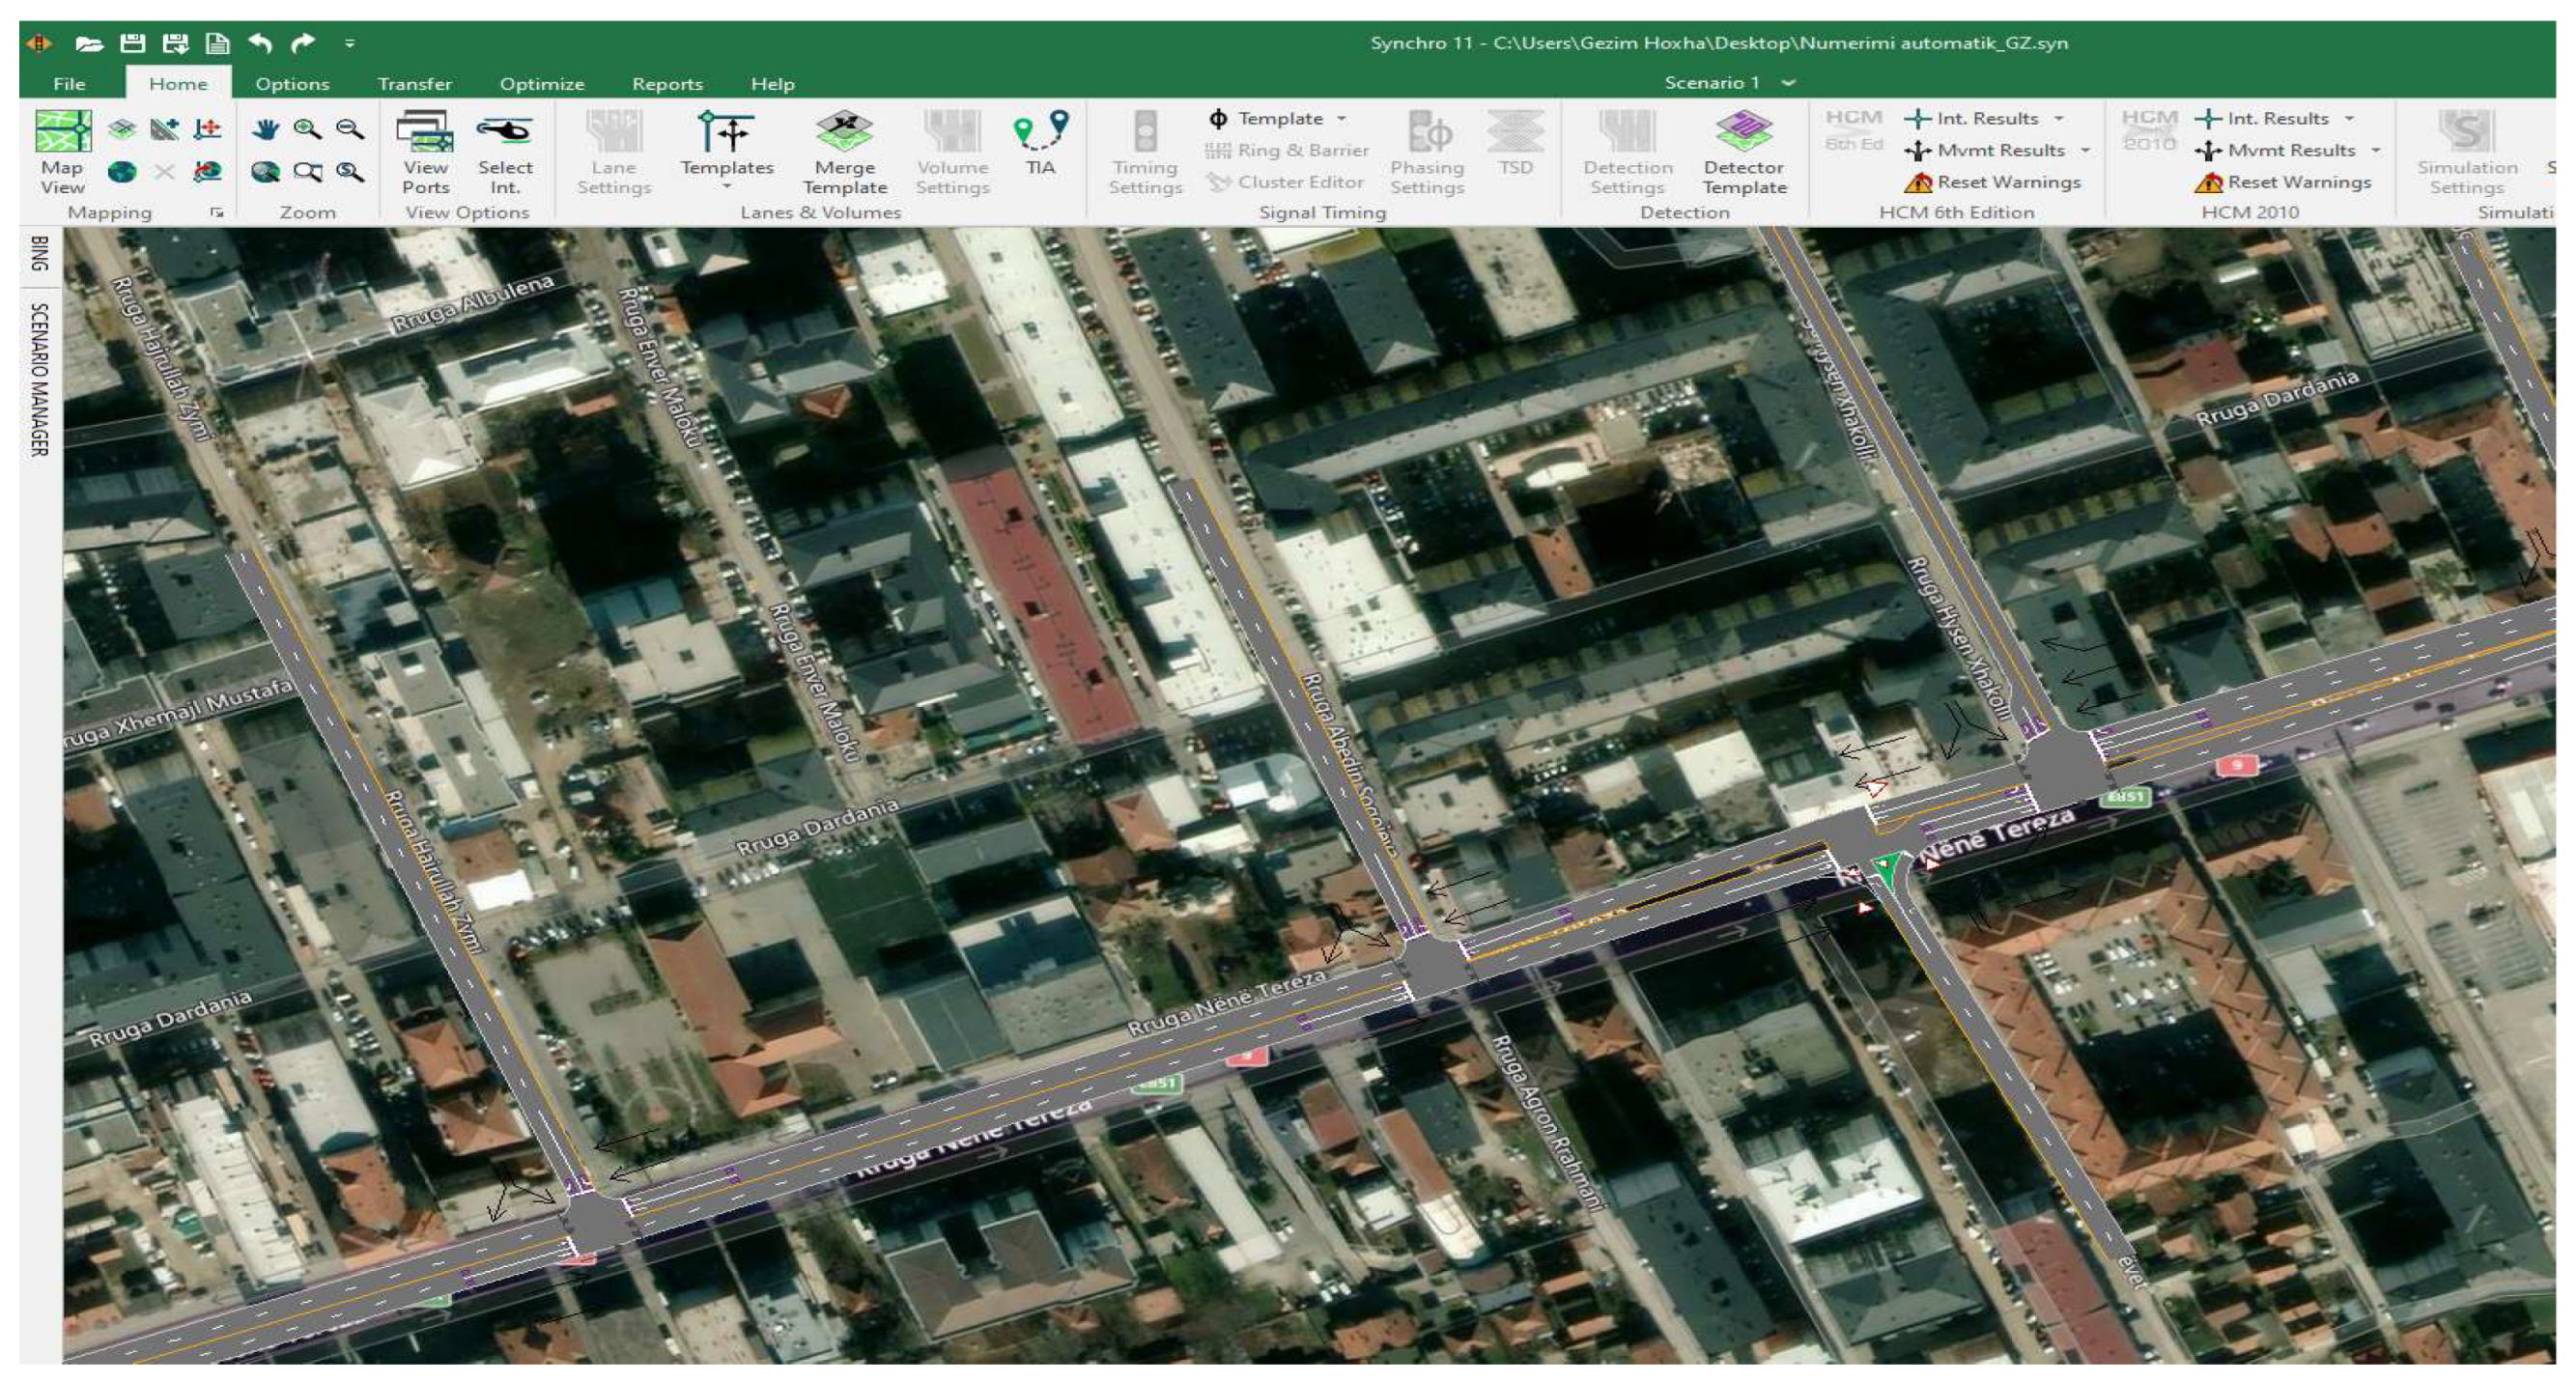Click the Undo arrow in quick access
Viewport: 2576px width, 1383px height.
coord(261,43)
